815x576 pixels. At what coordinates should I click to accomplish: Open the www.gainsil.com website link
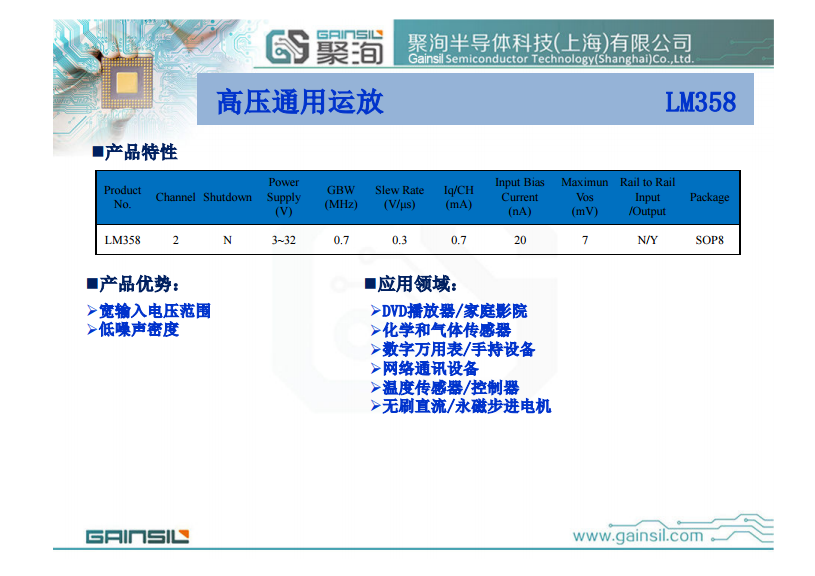click(637, 536)
